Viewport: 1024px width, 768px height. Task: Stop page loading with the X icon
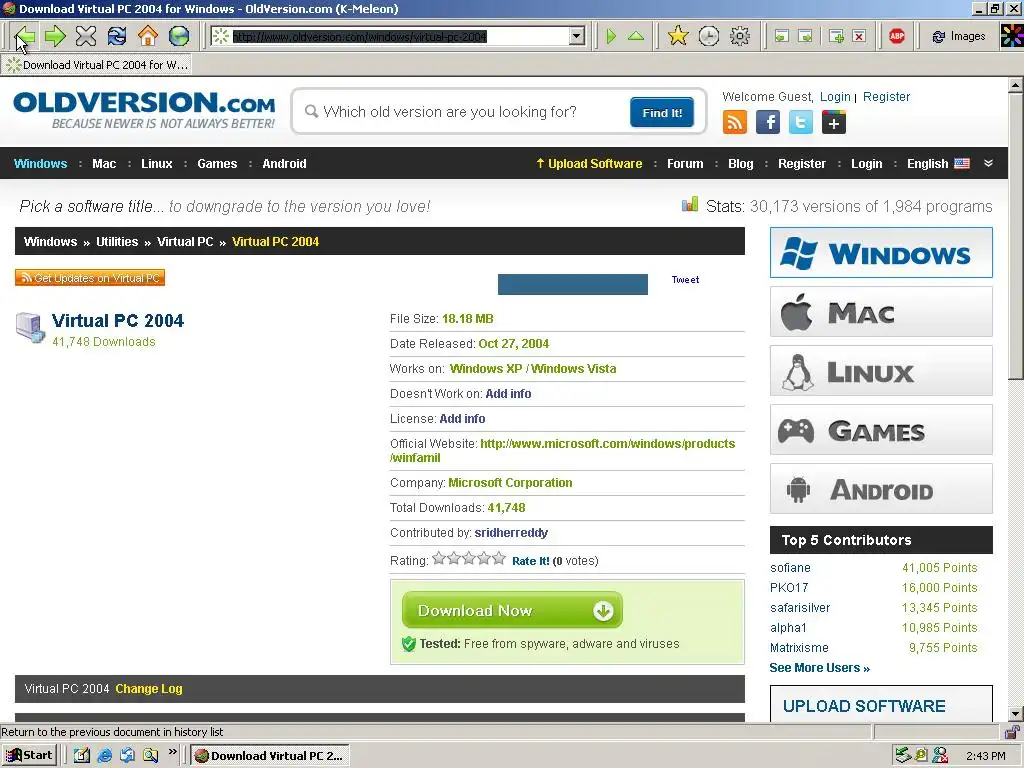(x=86, y=36)
